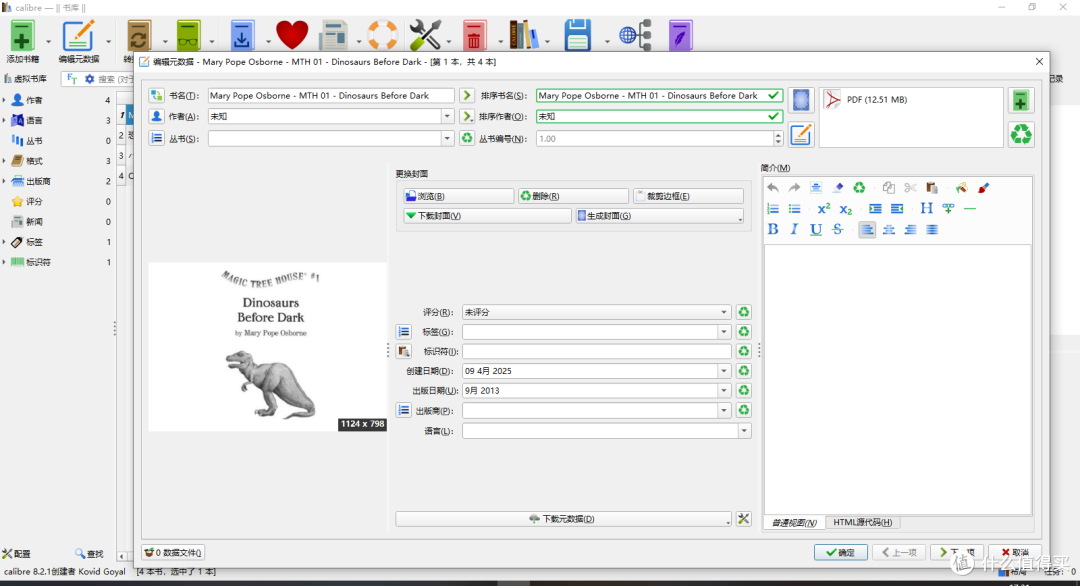Screen dimensions: 1080x586
Task: Click the Dinosaurs Before Dark cover thumbnail
Action: pos(267,347)
